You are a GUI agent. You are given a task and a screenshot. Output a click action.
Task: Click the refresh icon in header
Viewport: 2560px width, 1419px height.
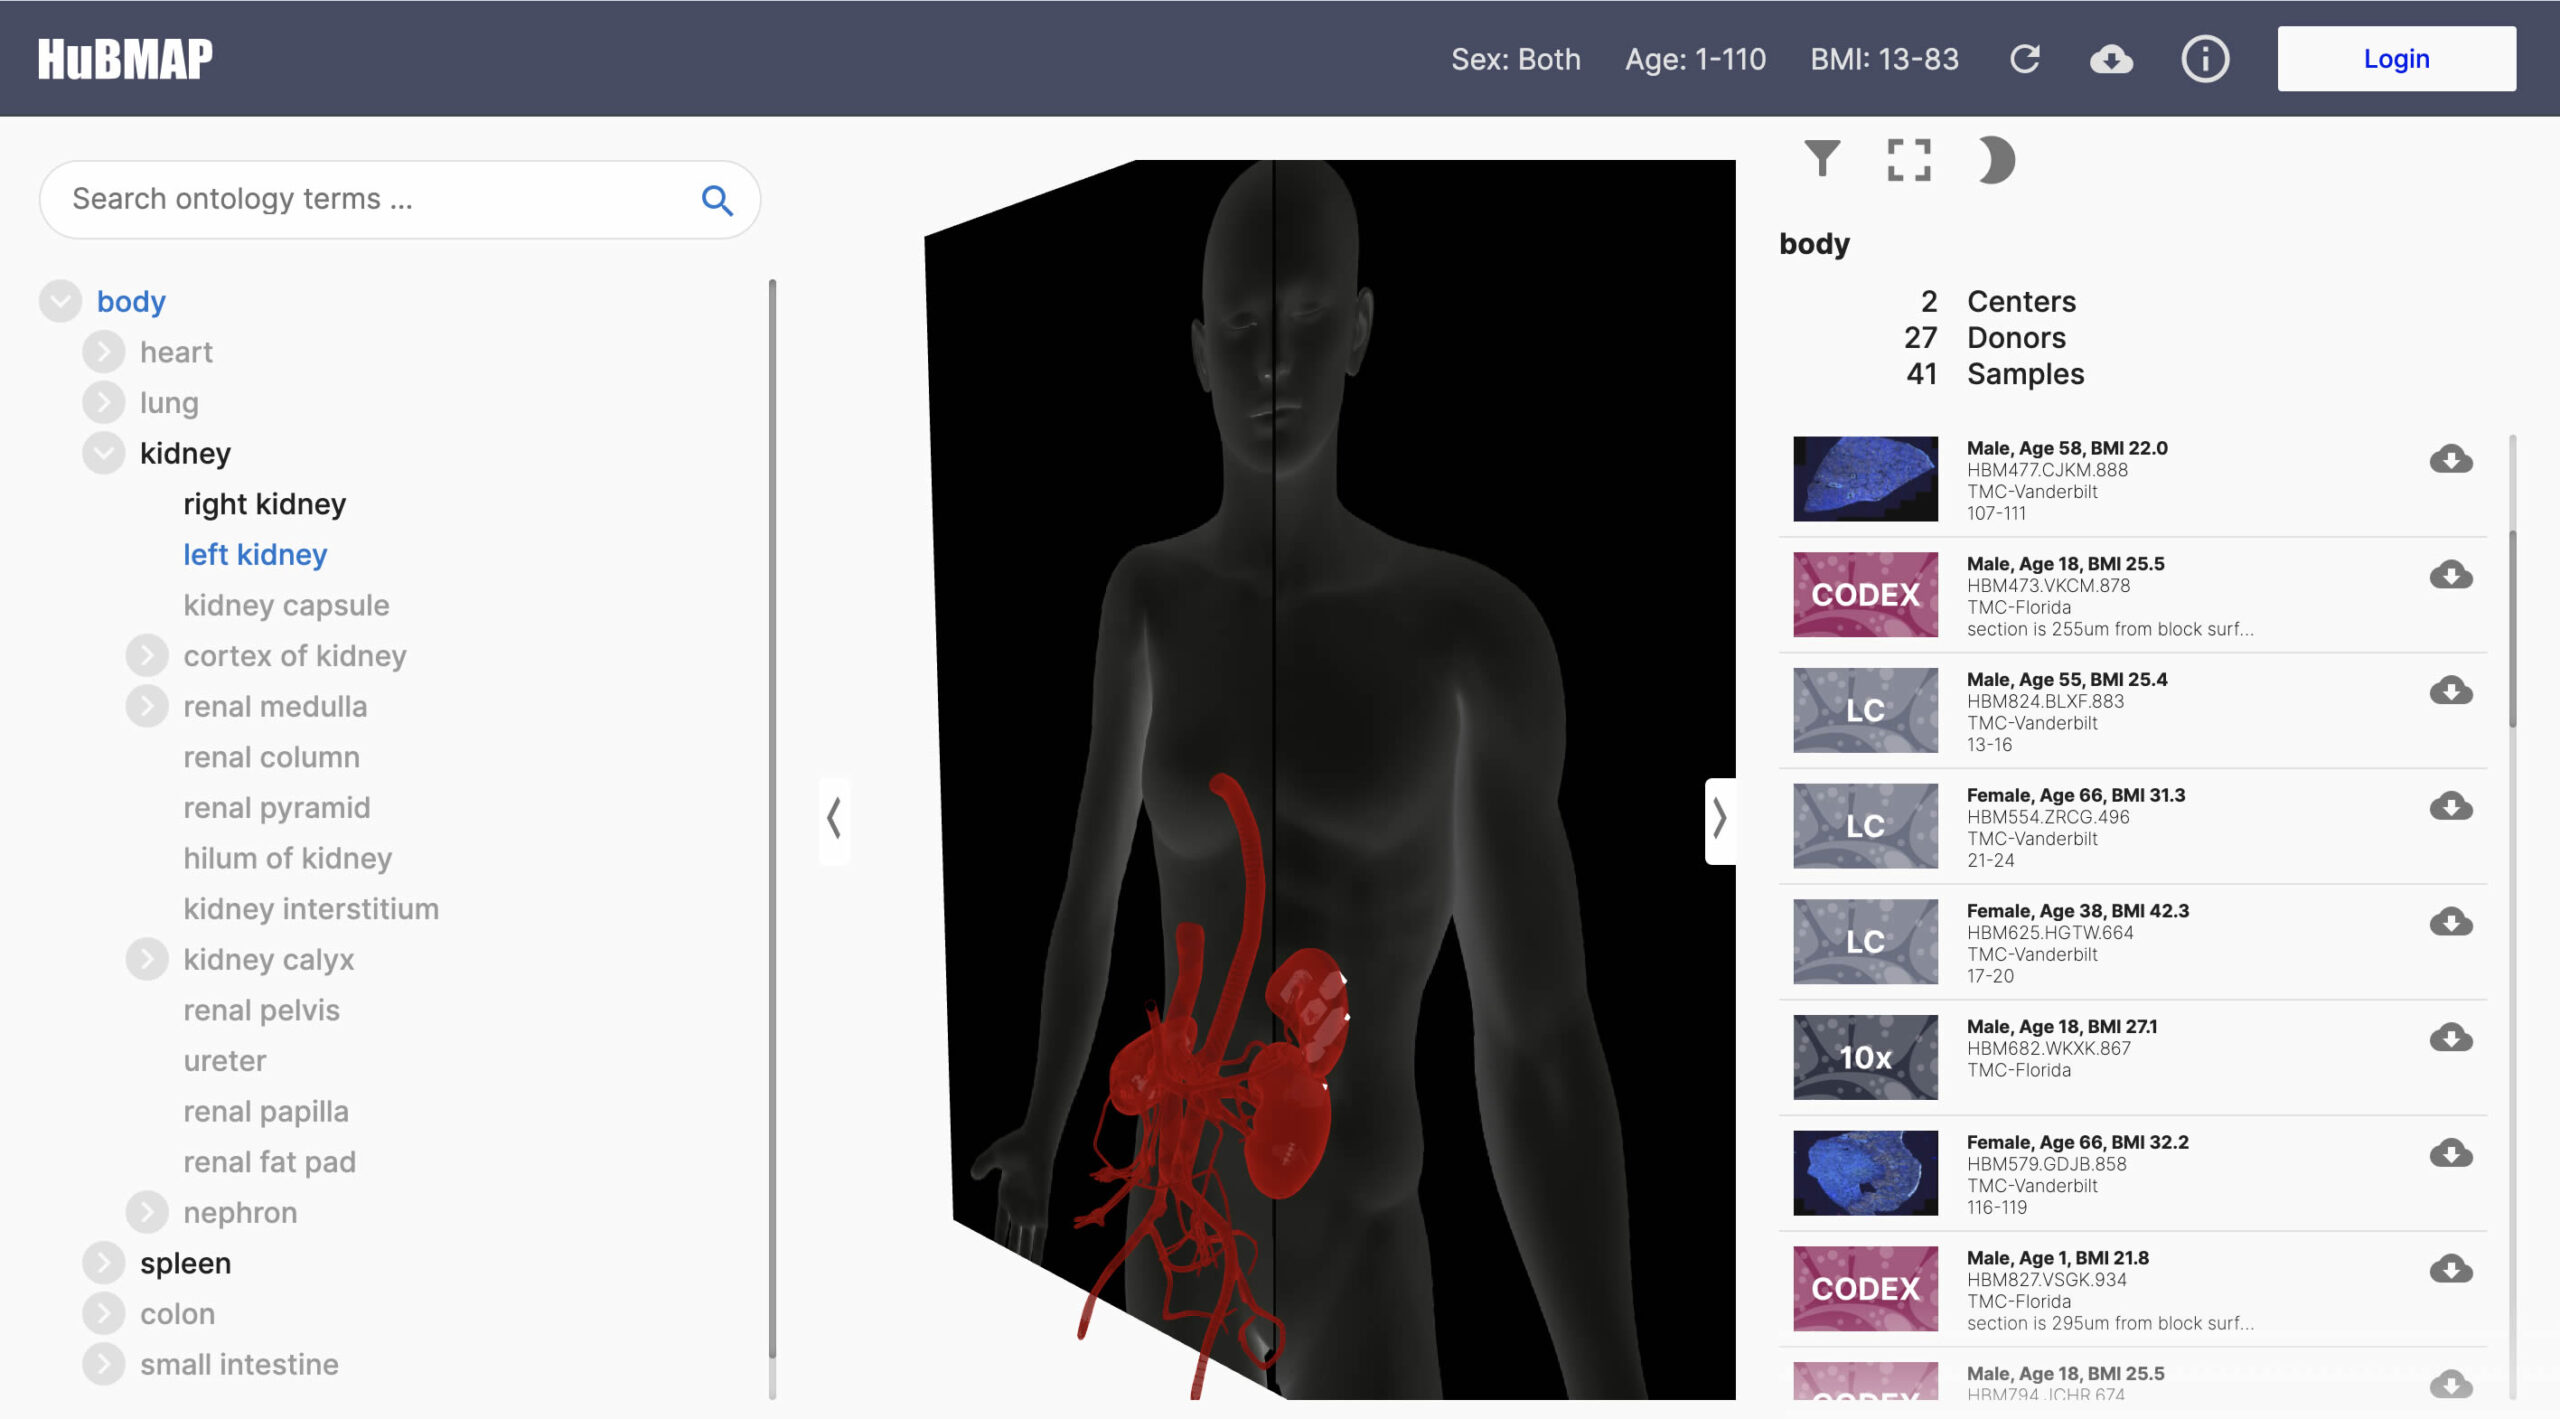click(x=2025, y=59)
